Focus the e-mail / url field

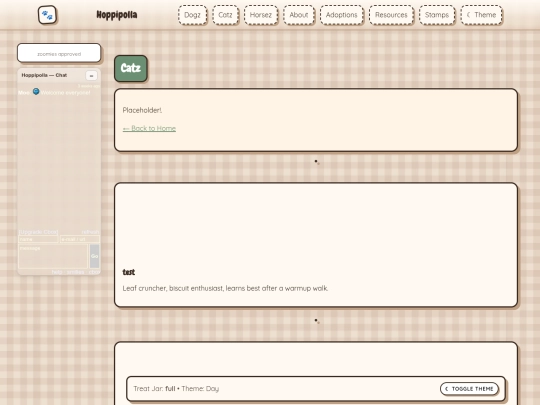(80, 239)
